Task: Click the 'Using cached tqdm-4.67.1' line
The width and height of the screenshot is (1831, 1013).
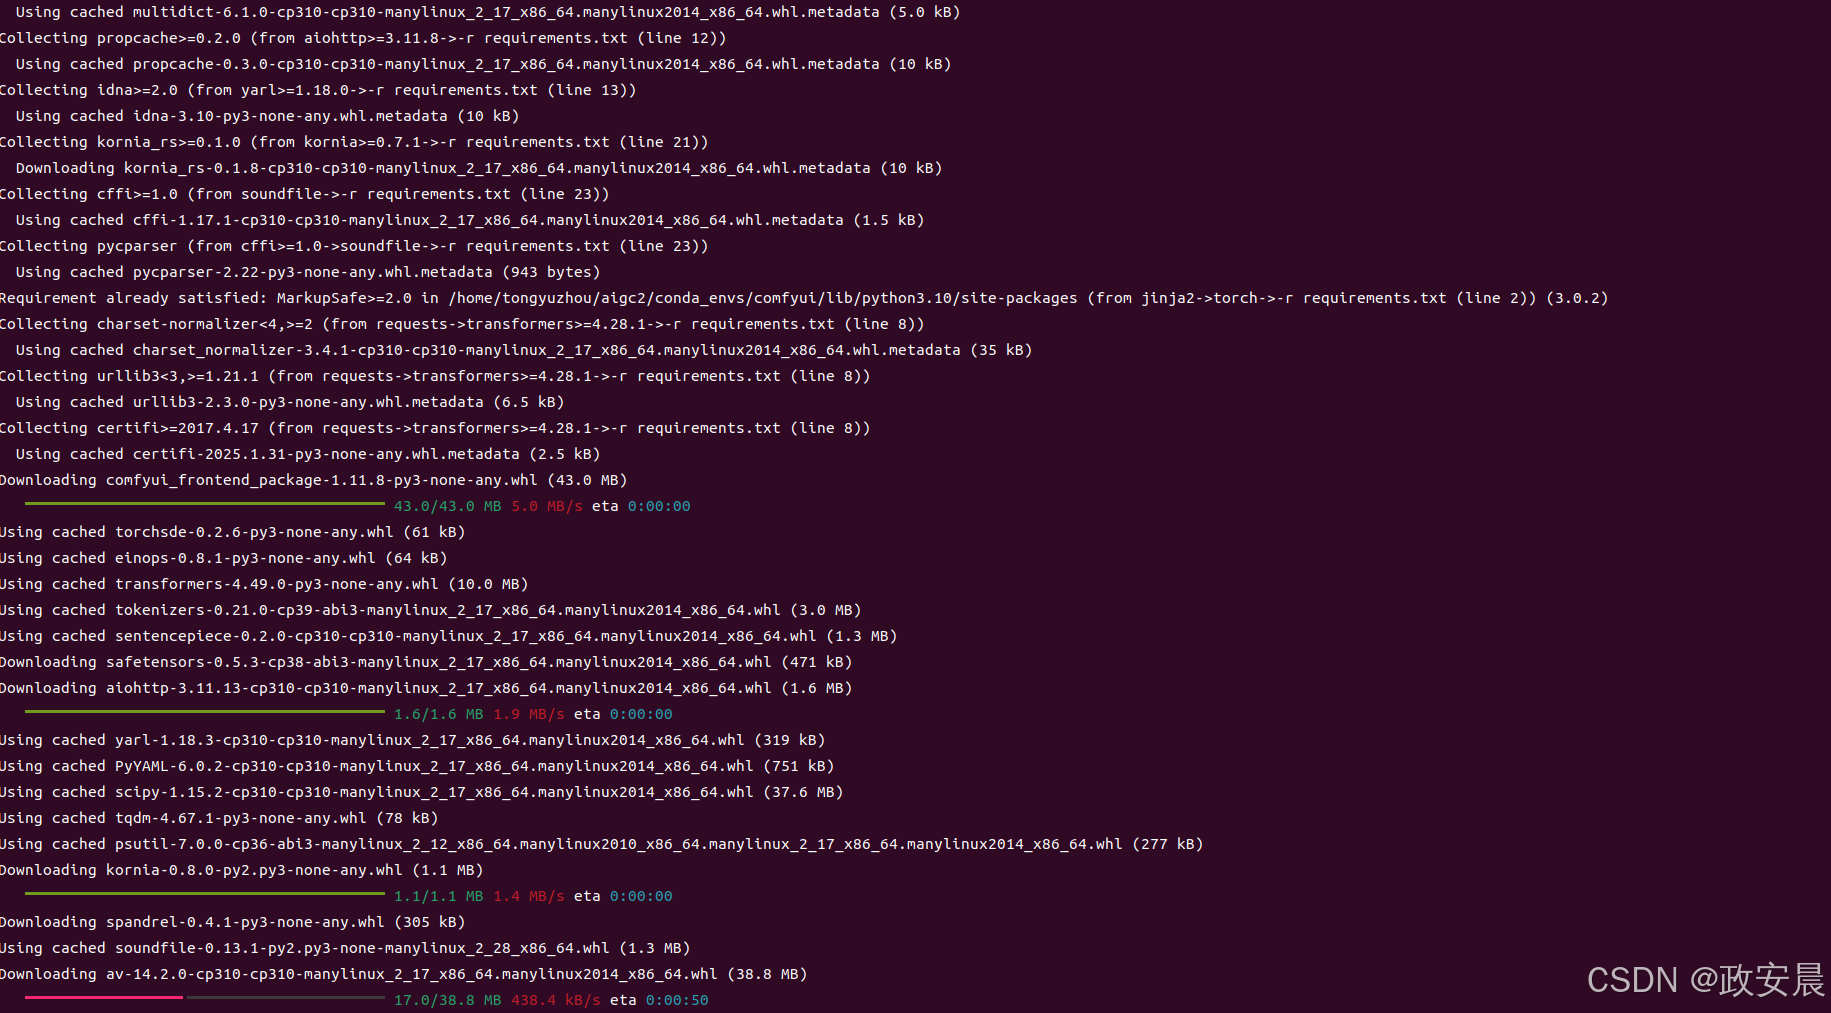Action: coord(219,818)
